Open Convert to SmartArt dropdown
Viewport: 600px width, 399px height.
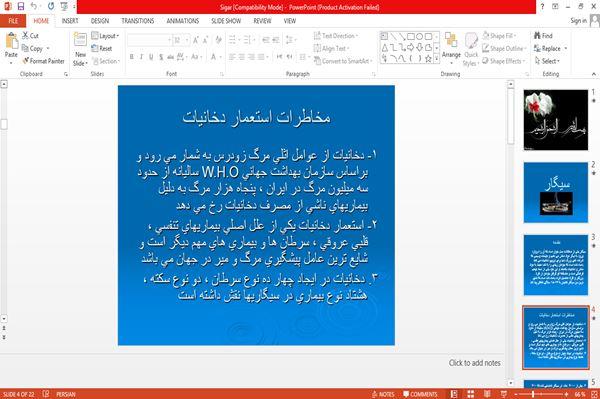coord(343,61)
